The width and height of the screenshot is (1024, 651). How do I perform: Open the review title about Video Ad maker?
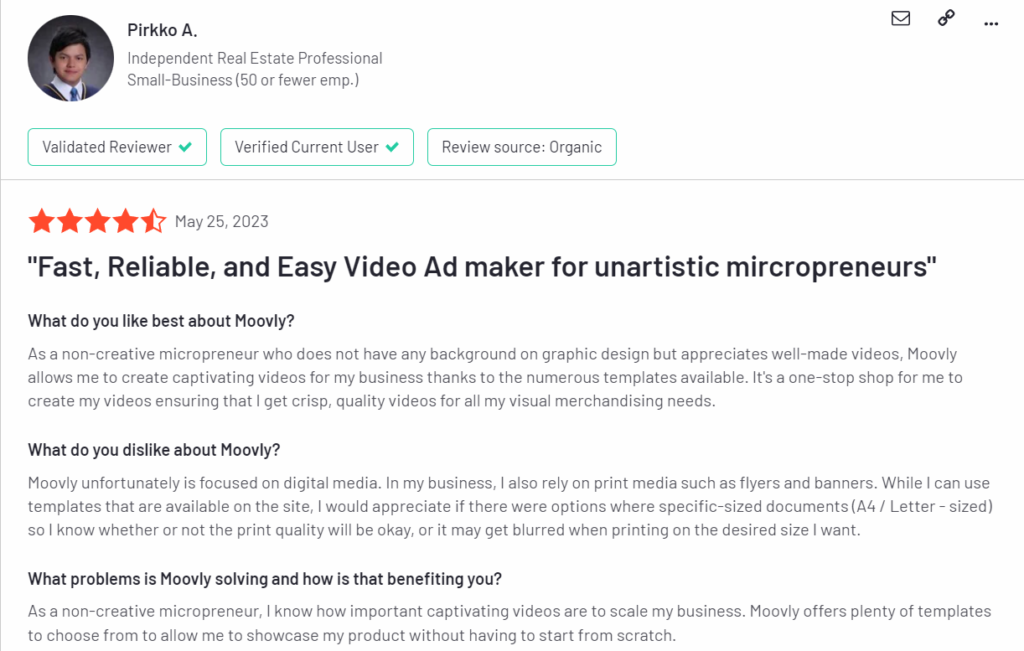click(482, 266)
